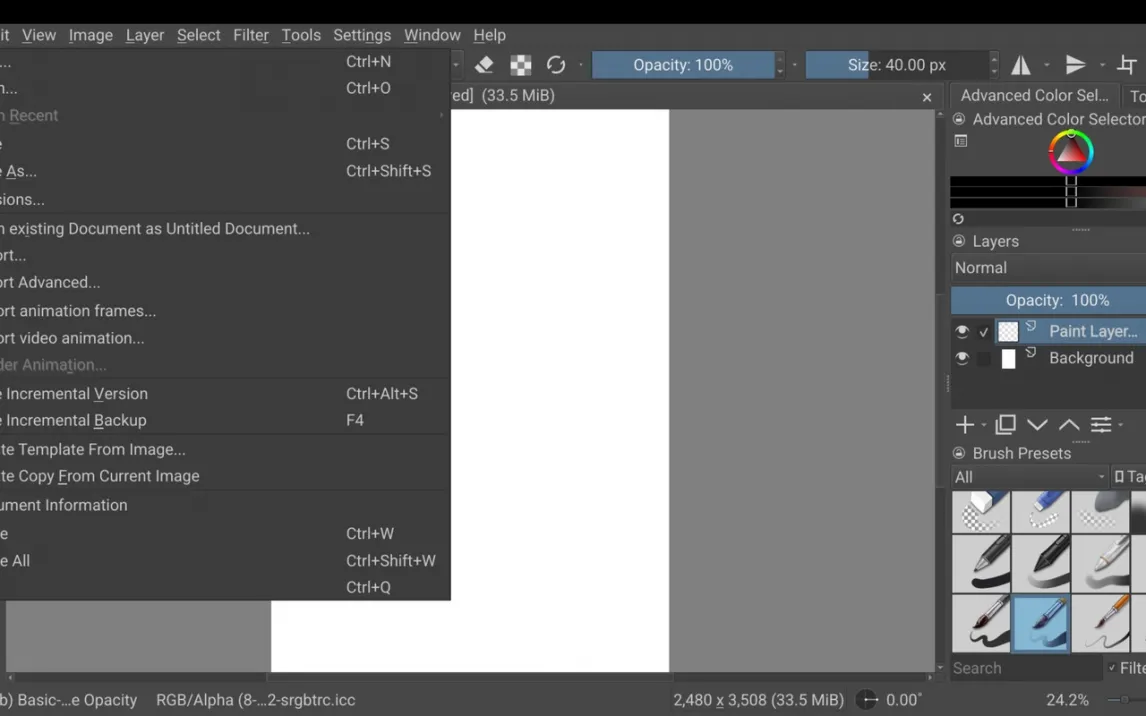Click the reload original preset icon
The height and width of the screenshot is (716, 1146).
(556, 65)
